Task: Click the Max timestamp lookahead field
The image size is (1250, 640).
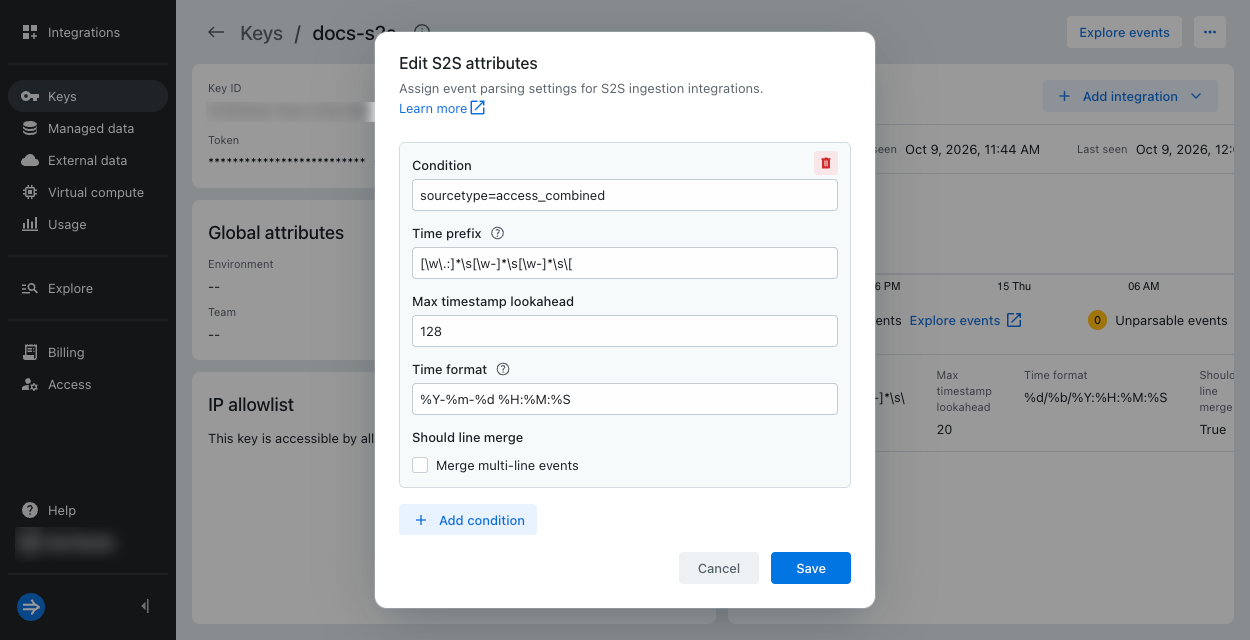Action: 625,331
